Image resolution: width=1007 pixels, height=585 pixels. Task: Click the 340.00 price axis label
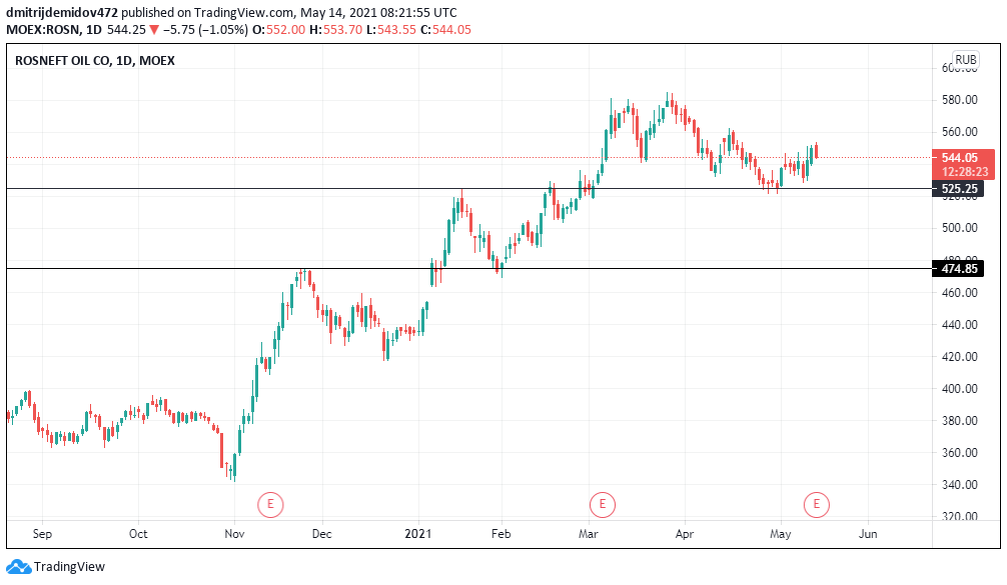click(959, 485)
